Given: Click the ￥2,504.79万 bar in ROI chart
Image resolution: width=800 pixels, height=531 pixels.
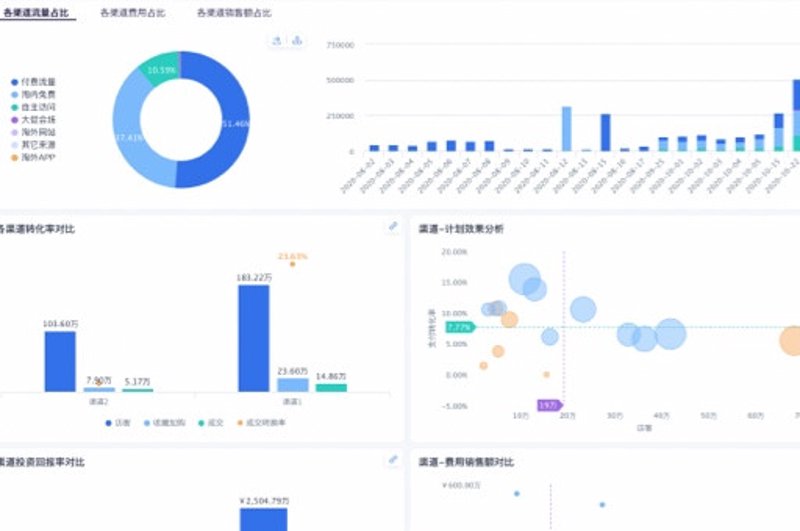Looking at the screenshot, I should [264, 519].
